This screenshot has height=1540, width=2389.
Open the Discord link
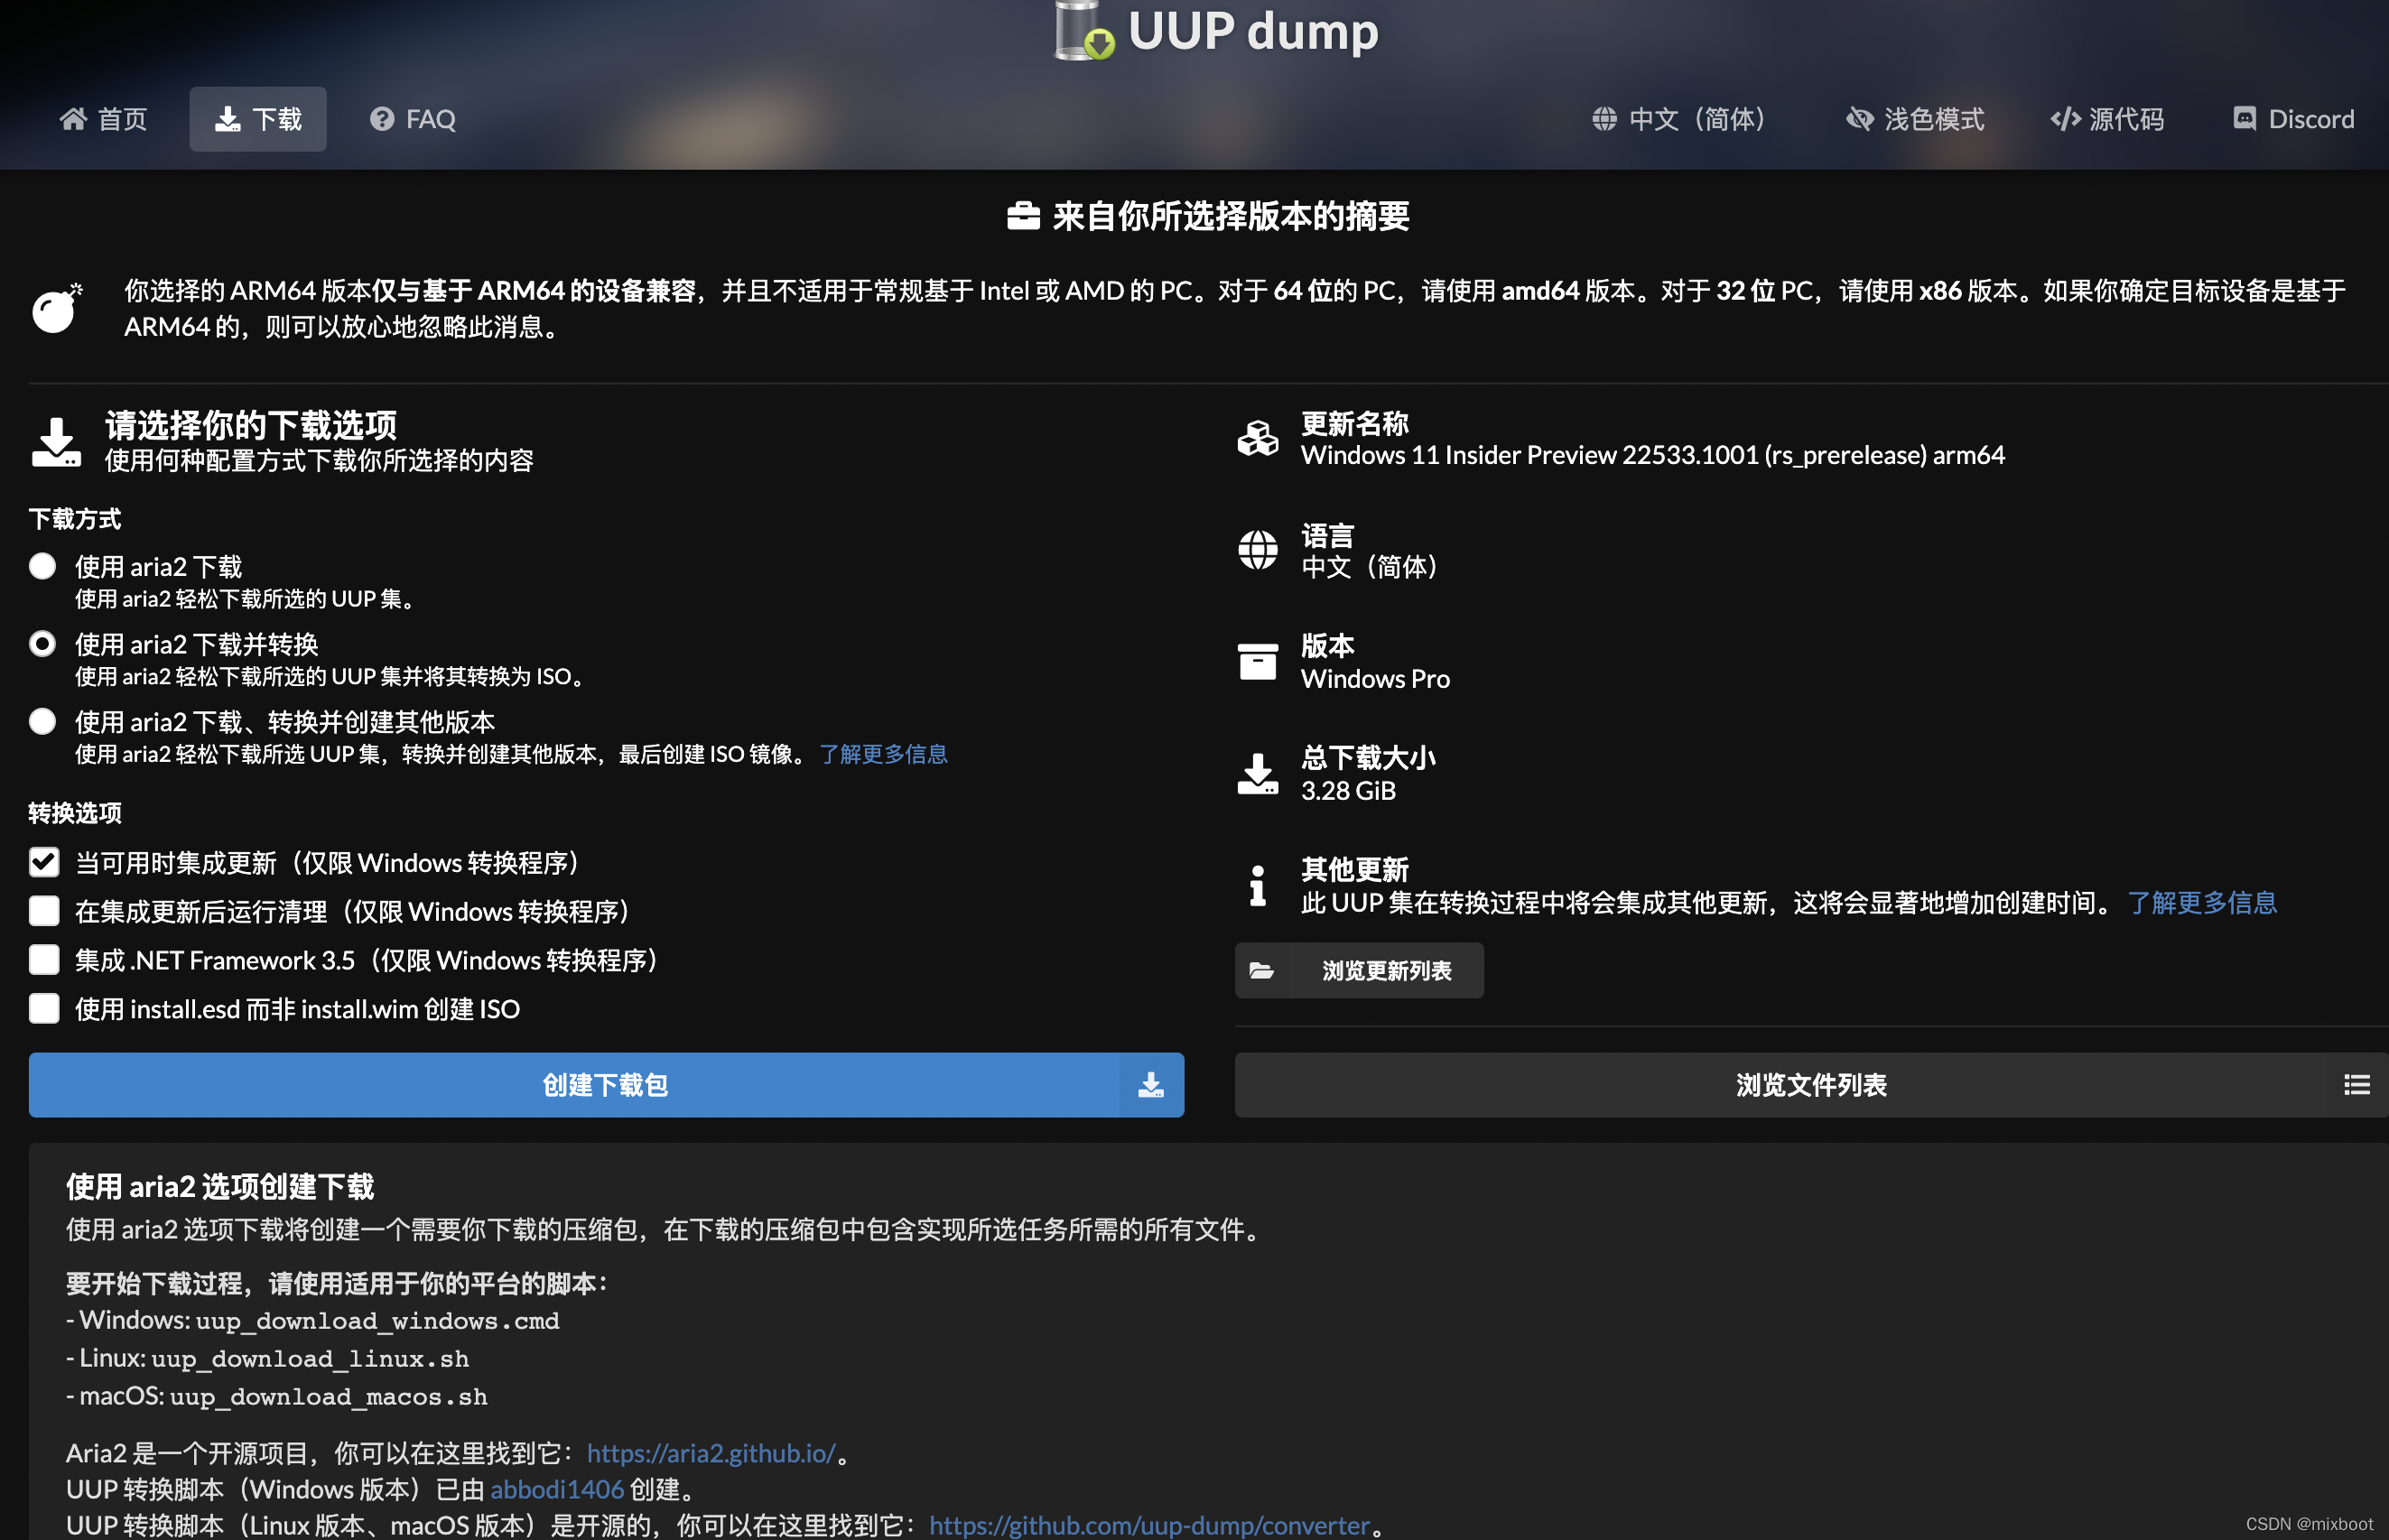coord(2292,119)
